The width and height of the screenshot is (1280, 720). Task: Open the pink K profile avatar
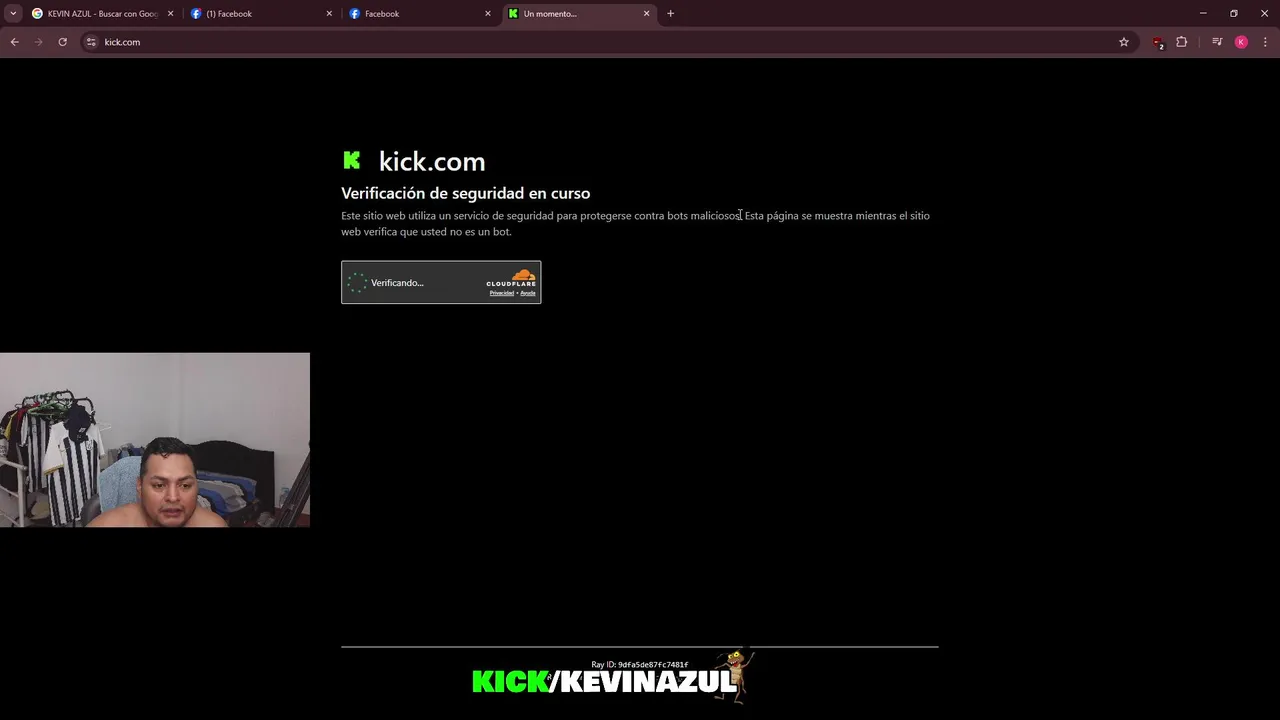pos(1241,42)
